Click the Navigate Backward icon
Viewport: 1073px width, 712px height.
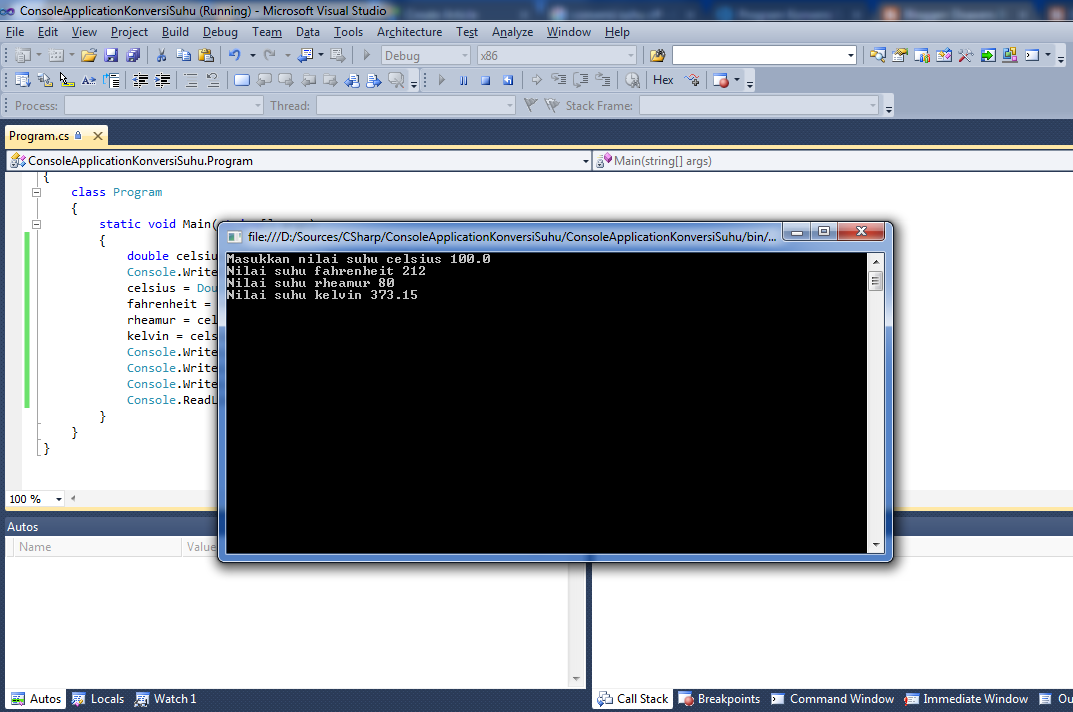[305, 55]
